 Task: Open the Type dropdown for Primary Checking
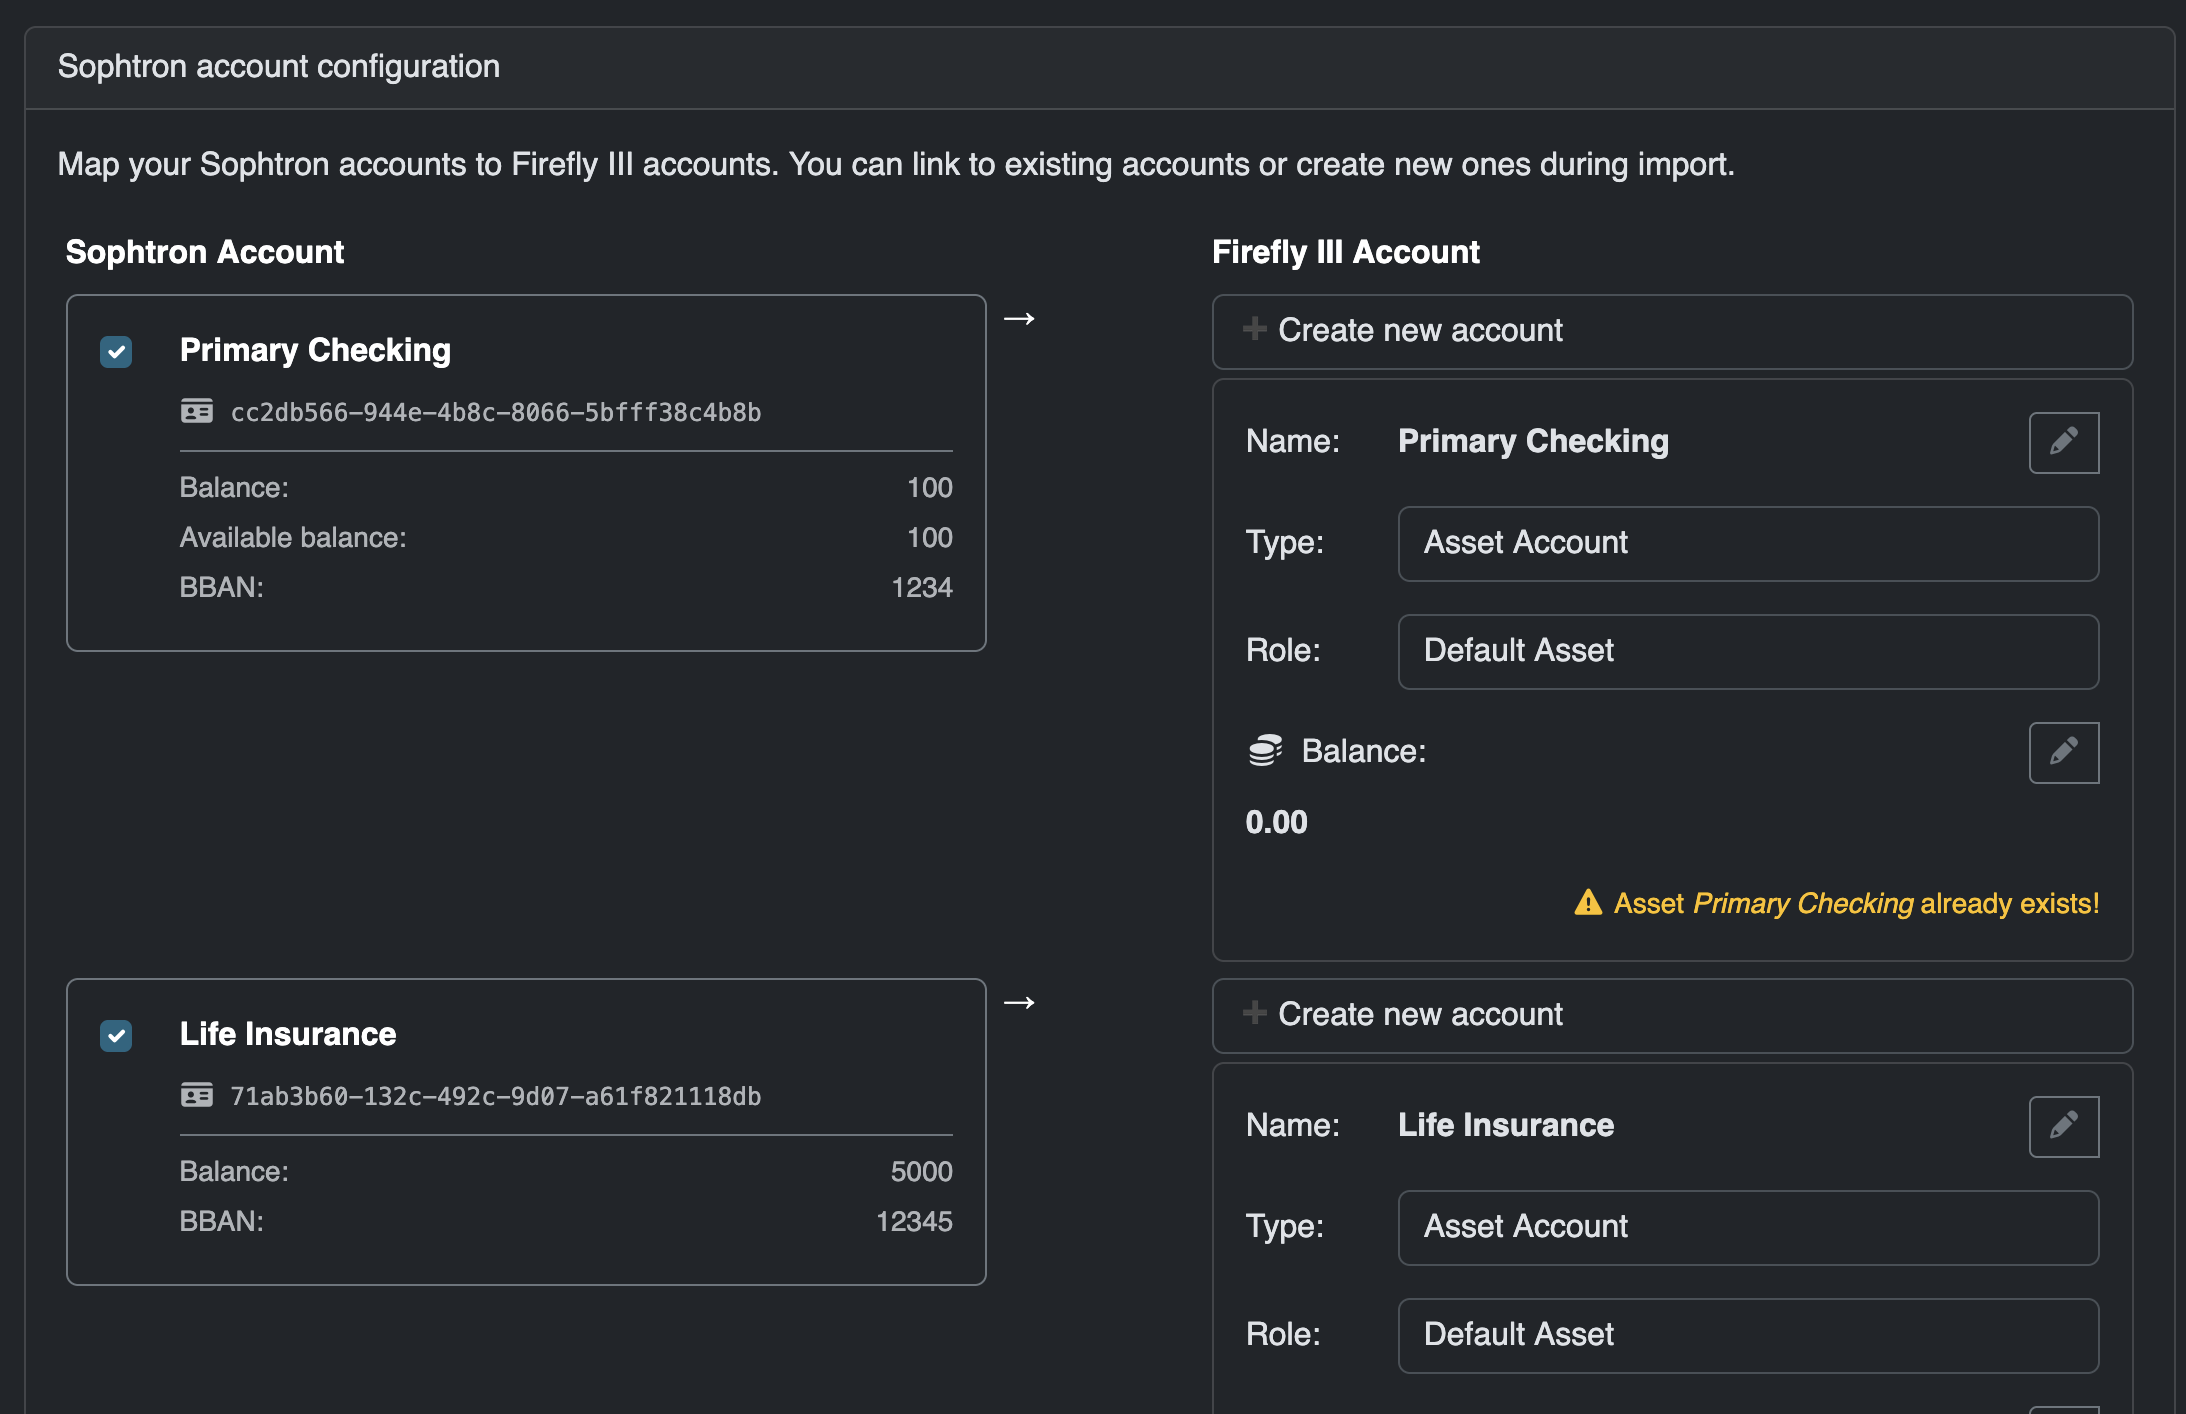[x=1747, y=543]
